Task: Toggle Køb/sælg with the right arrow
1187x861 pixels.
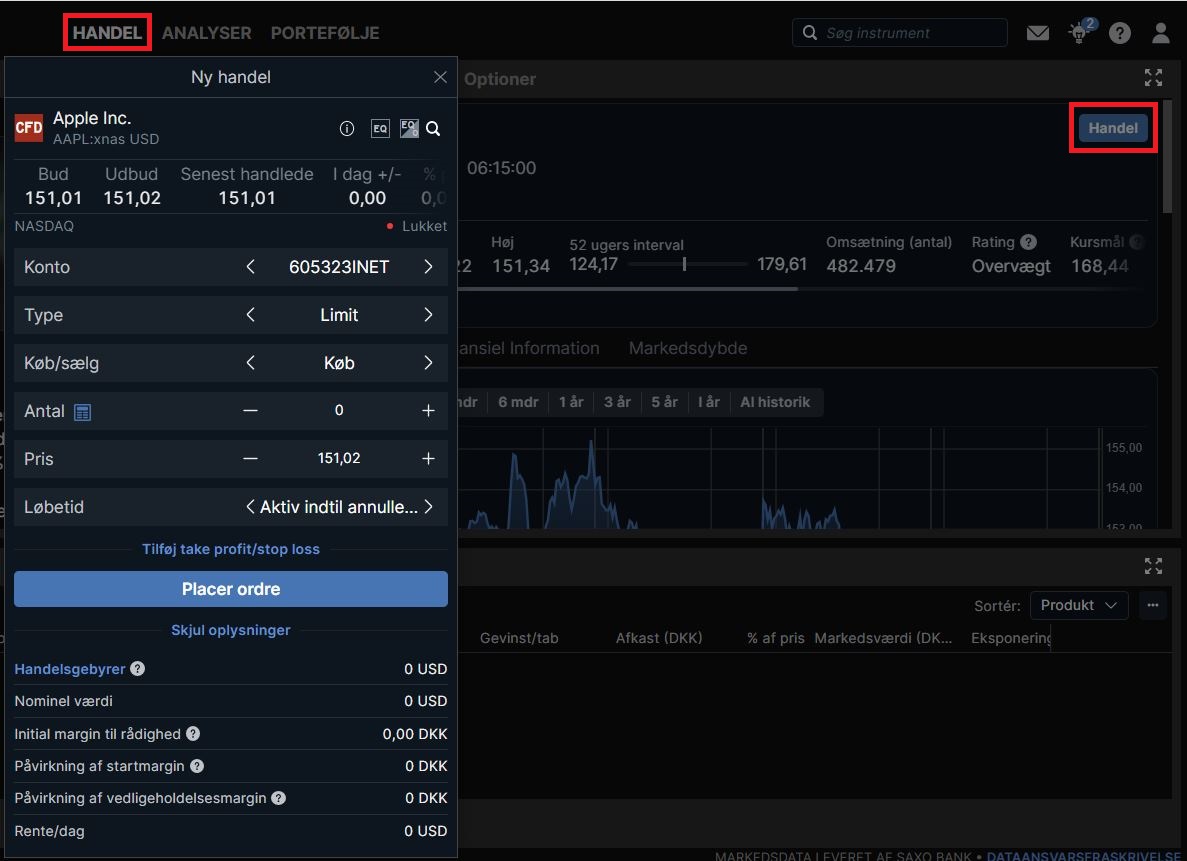Action: (x=428, y=363)
